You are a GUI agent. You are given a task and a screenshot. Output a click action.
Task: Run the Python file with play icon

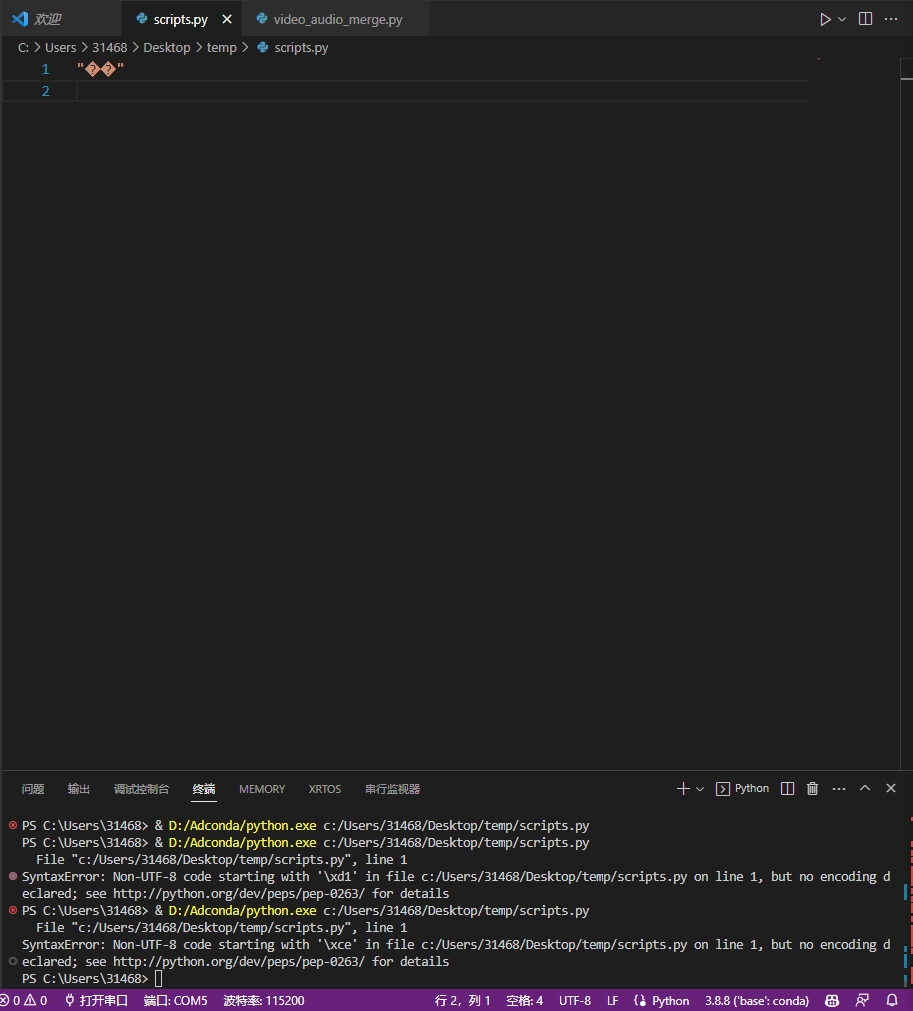(825, 19)
